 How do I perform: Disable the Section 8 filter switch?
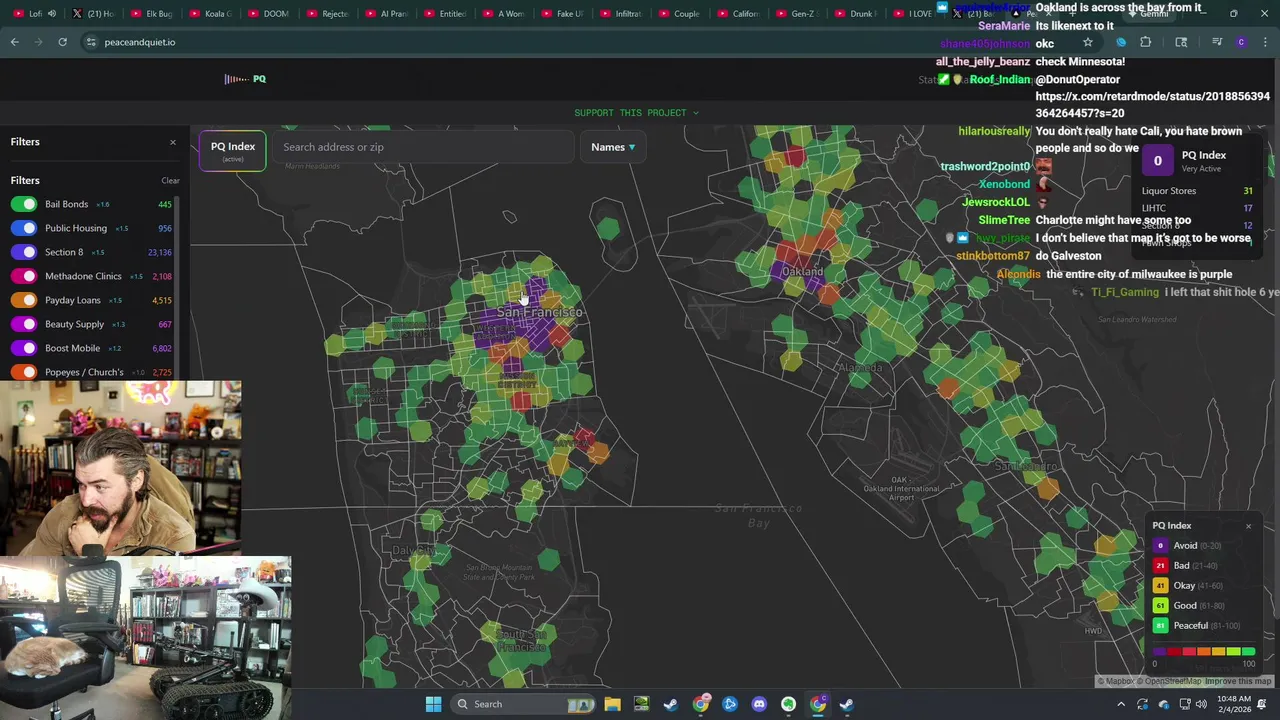[x=24, y=252]
